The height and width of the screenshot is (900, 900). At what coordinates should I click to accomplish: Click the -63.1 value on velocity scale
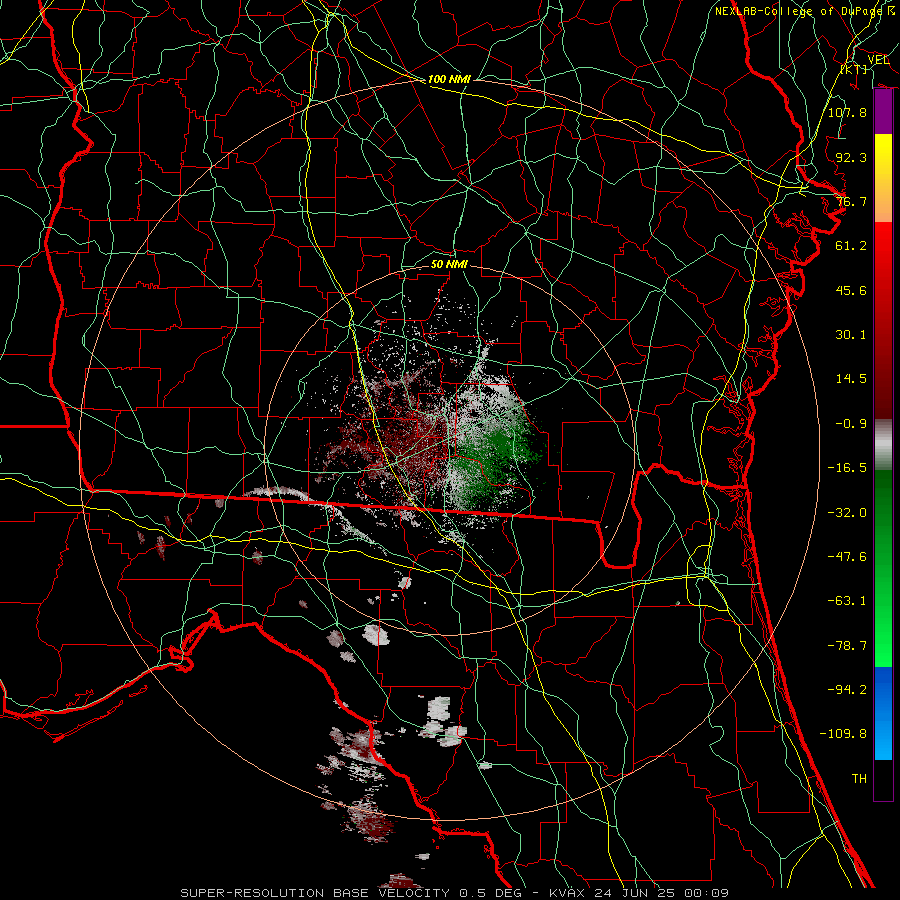coord(847,601)
